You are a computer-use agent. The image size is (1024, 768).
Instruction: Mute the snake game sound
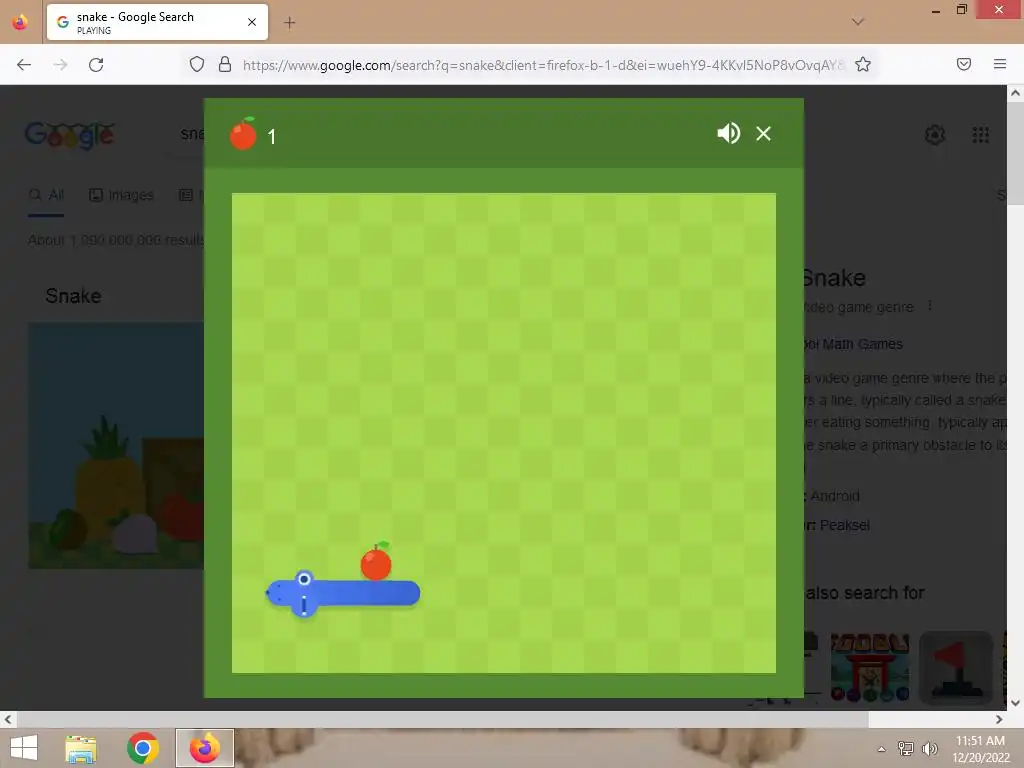tap(728, 133)
